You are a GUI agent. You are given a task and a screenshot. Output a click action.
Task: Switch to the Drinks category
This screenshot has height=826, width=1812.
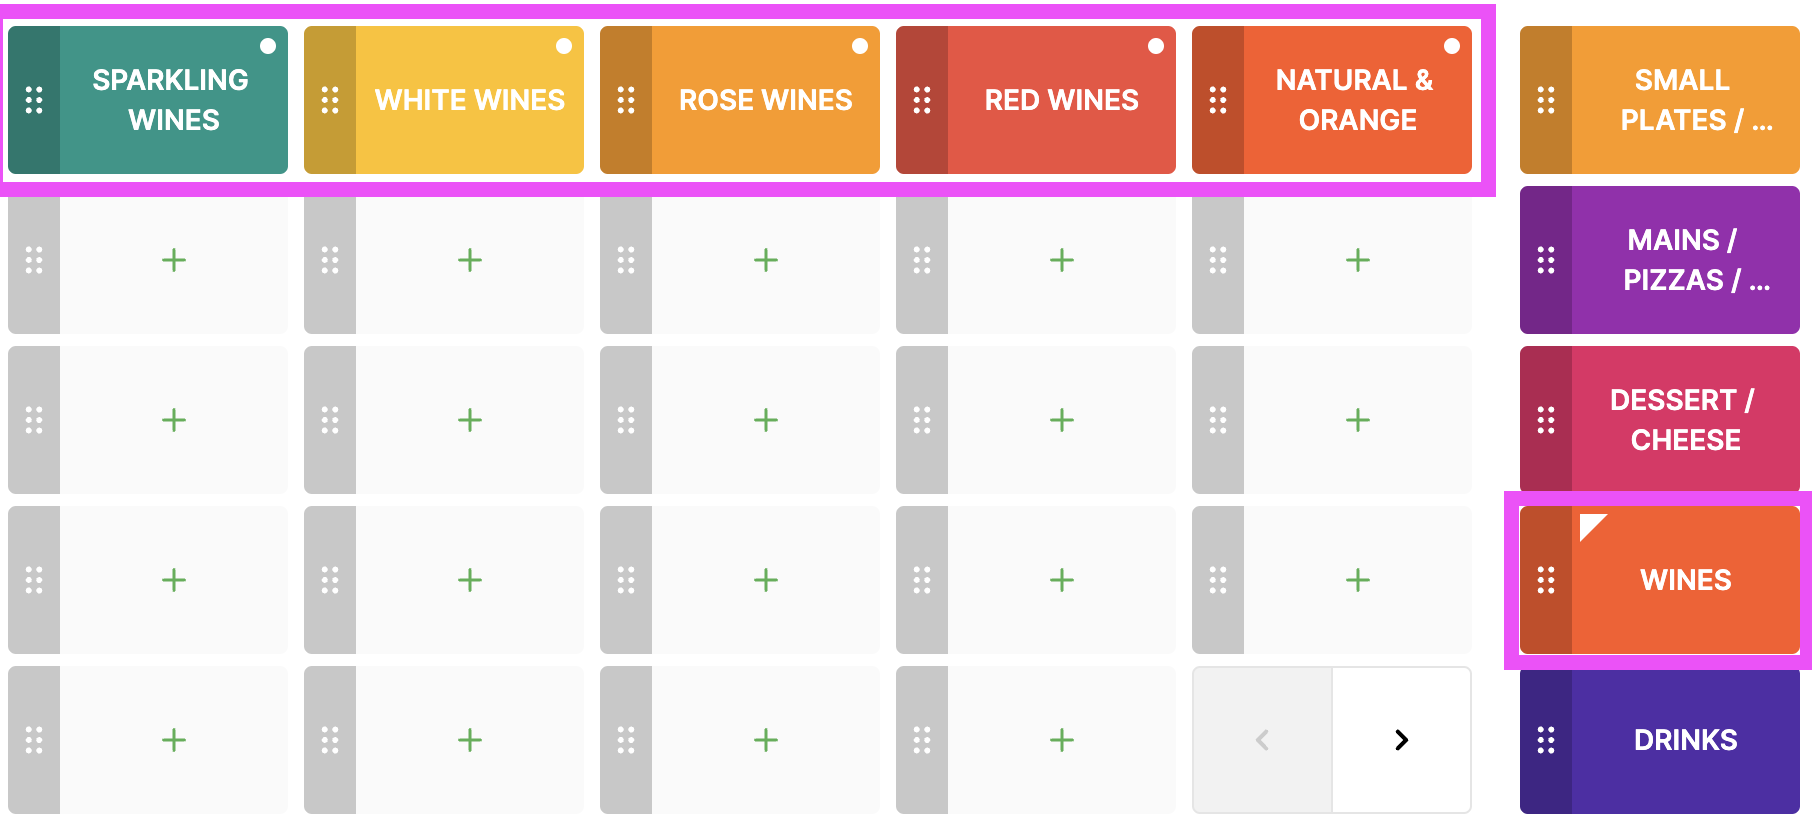point(1685,740)
